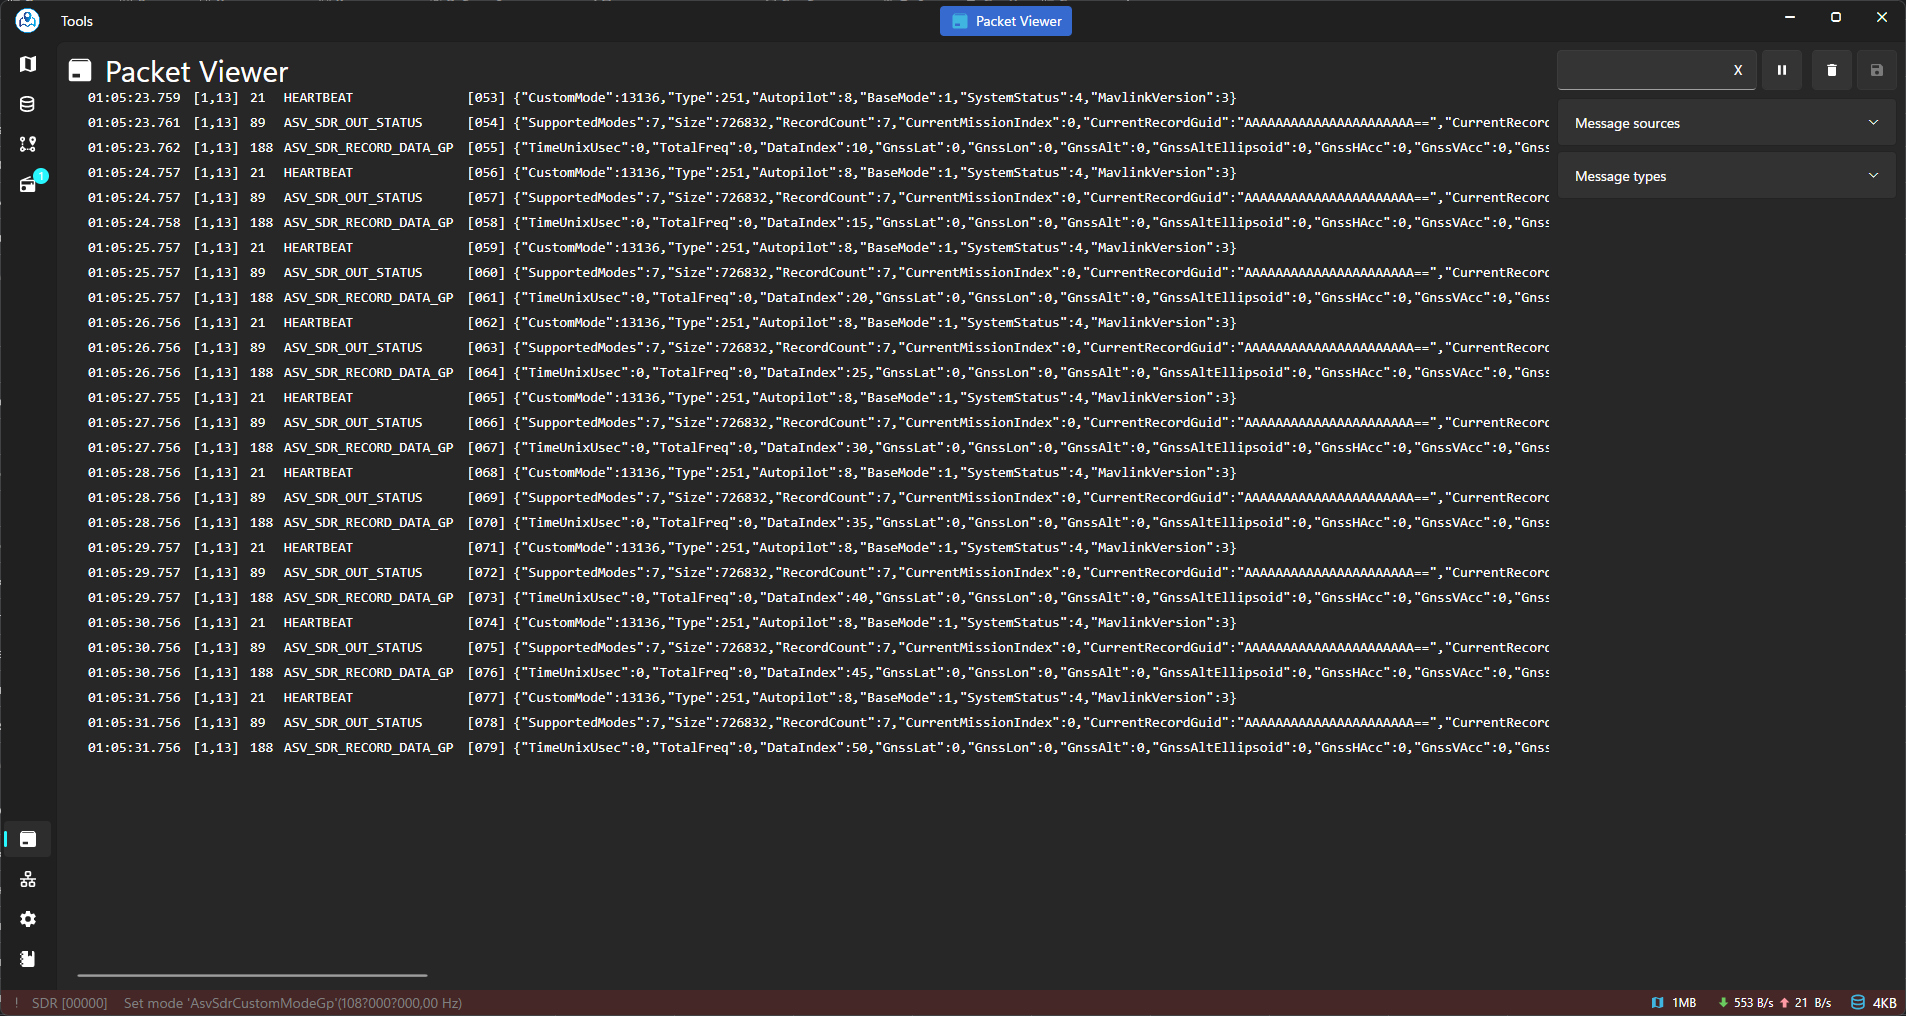The width and height of the screenshot is (1906, 1016).
Task: Open settings via the gear icon
Action: coord(28,919)
